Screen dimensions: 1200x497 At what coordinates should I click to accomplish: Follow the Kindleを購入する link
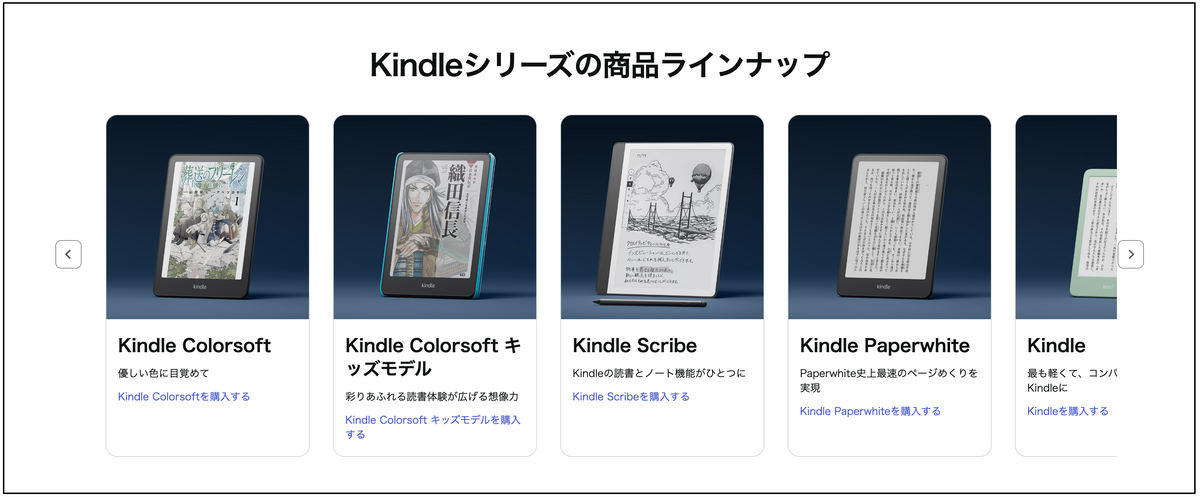[x=1067, y=411]
